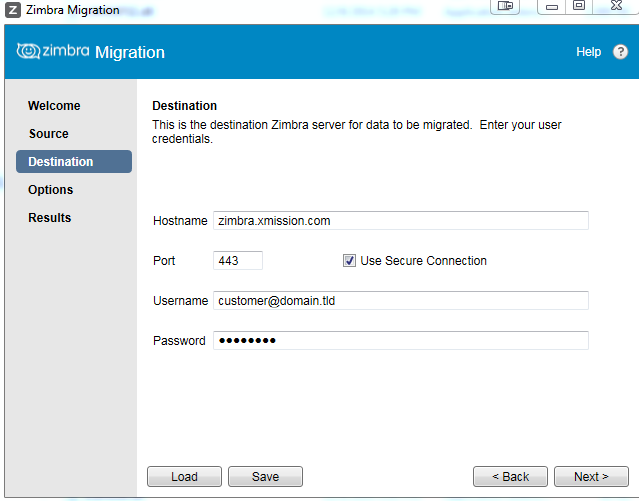The width and height of the screenshot is (639, 501).
Task: Toggle the Use Secure Connection checkbox
Action: pos(349,261)
